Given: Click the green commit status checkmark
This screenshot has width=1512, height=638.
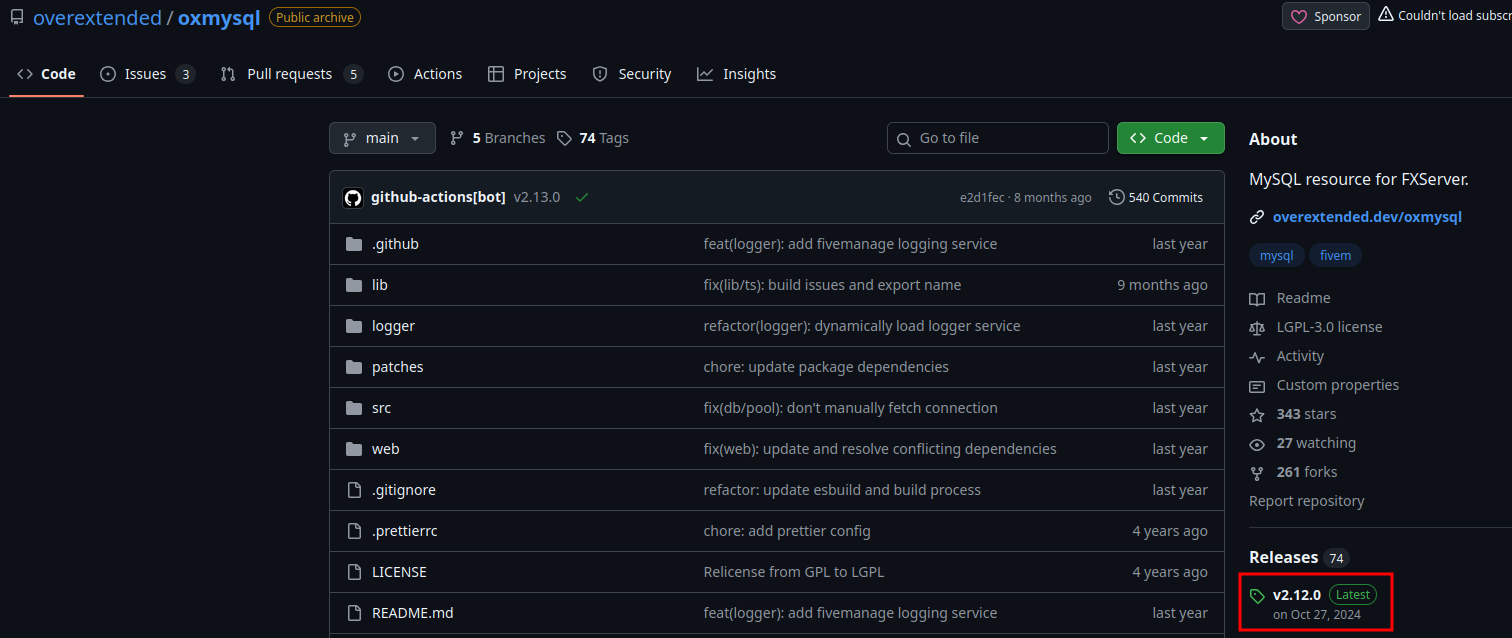Looking at the screenshot, I should click(582, 198).
